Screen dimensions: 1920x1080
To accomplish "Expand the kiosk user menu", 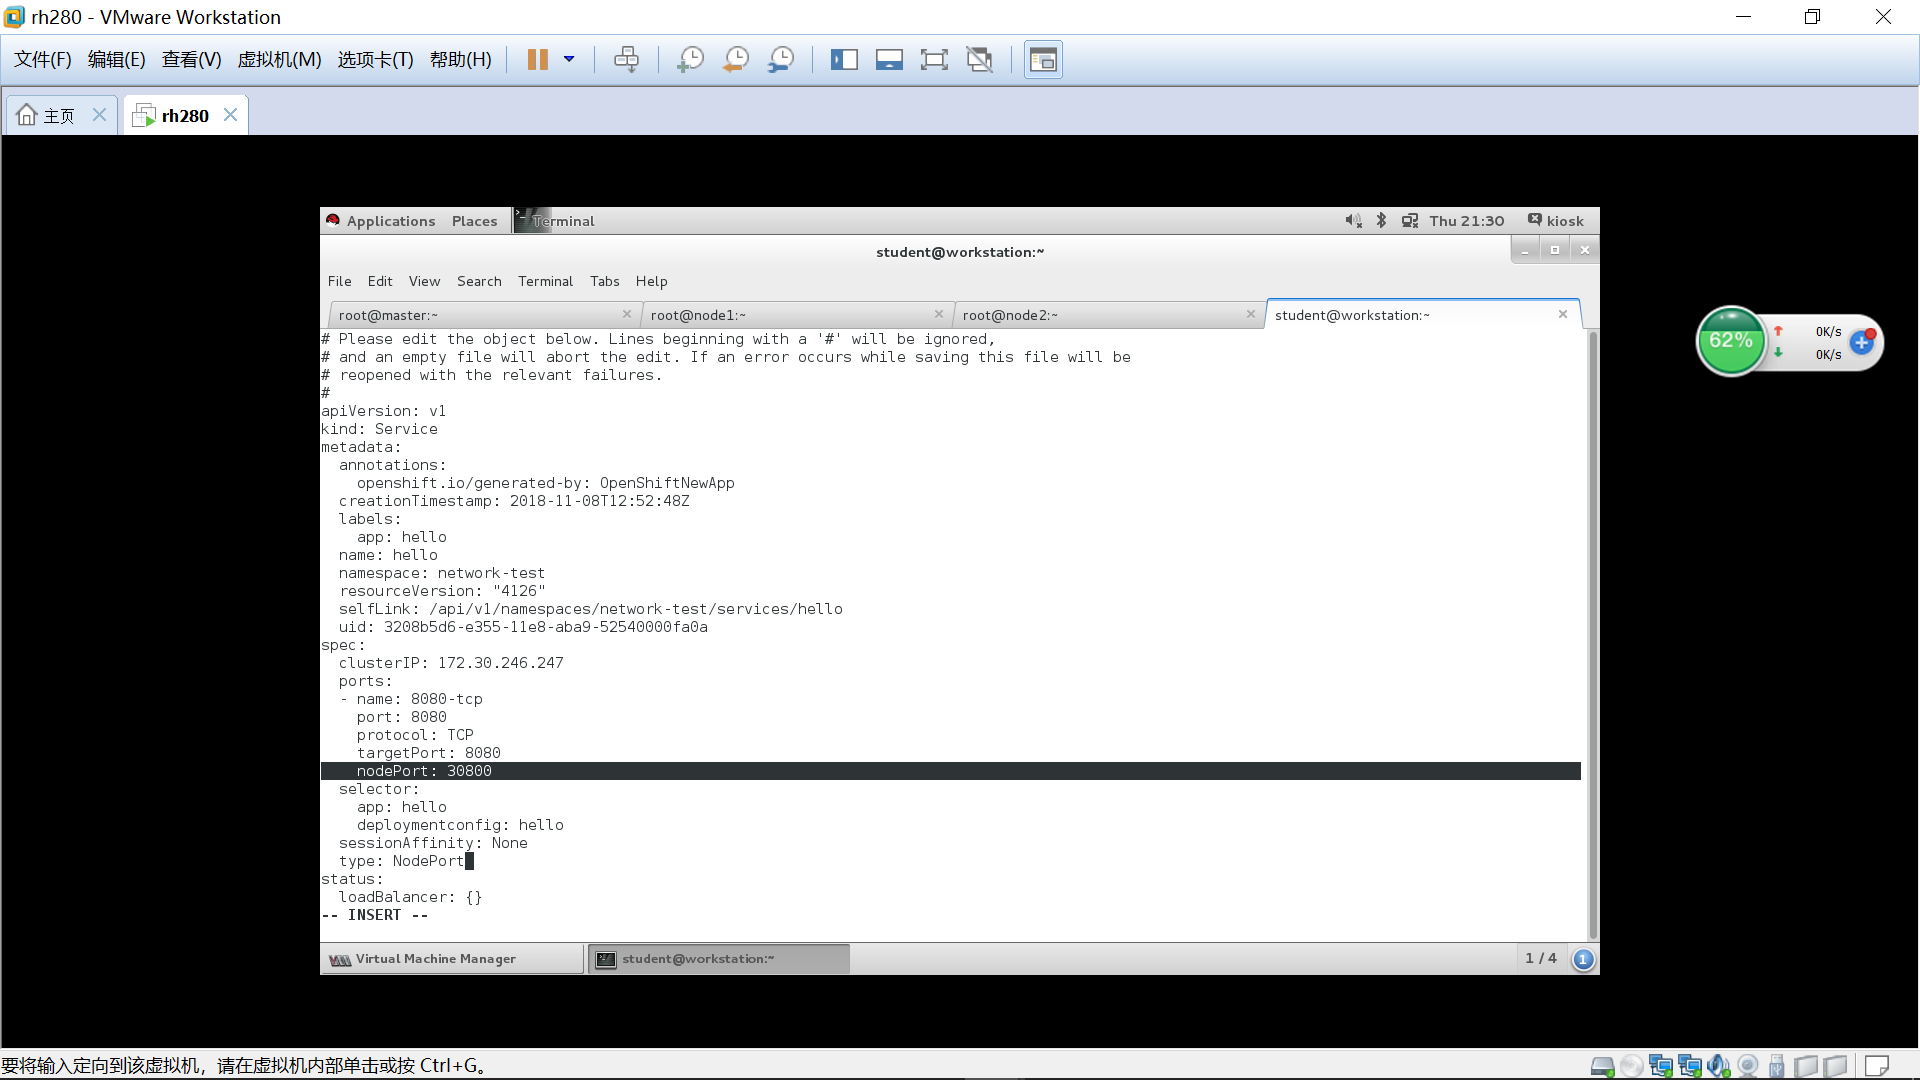I will [1556, 221].
